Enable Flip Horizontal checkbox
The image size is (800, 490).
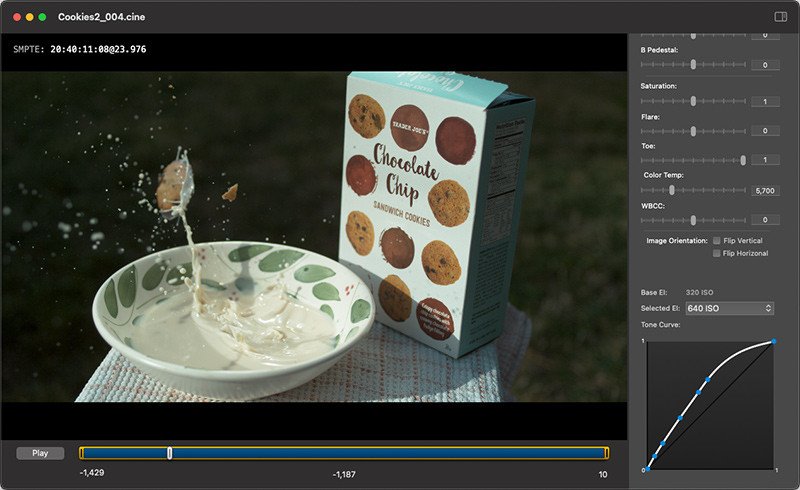point(717,253)
